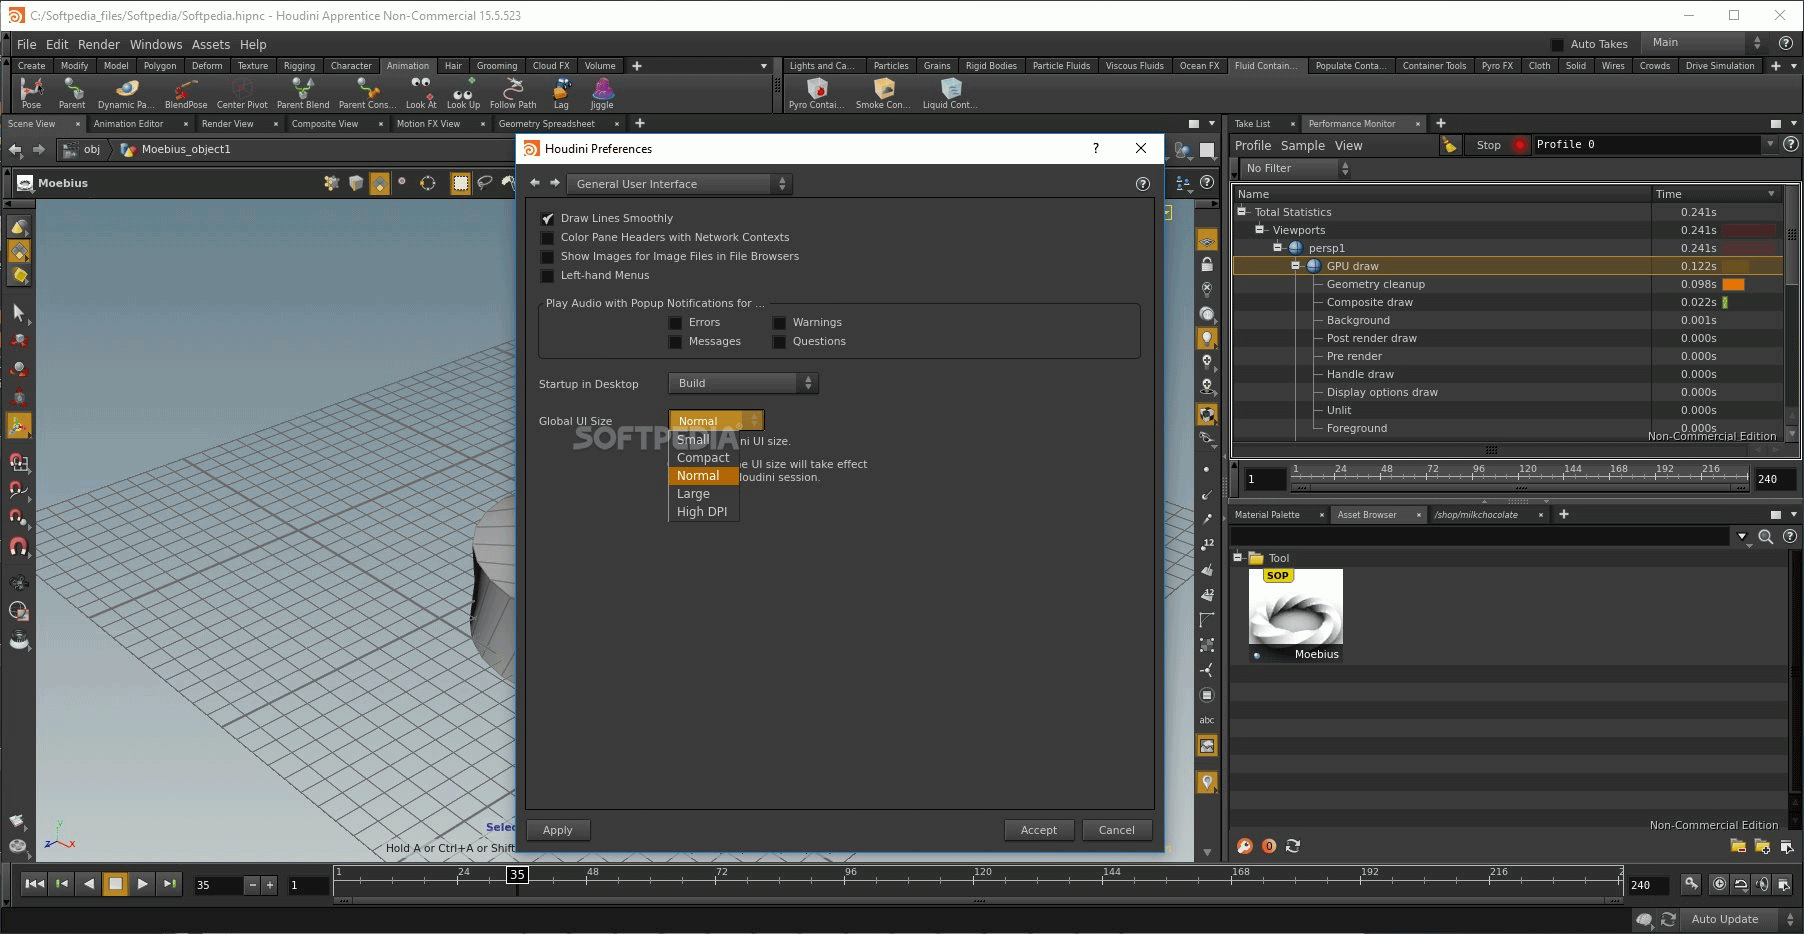Select the arrow Select tool in viewport toolbar
This screenshot has height=934, width=1804.
tap(18, 313)
